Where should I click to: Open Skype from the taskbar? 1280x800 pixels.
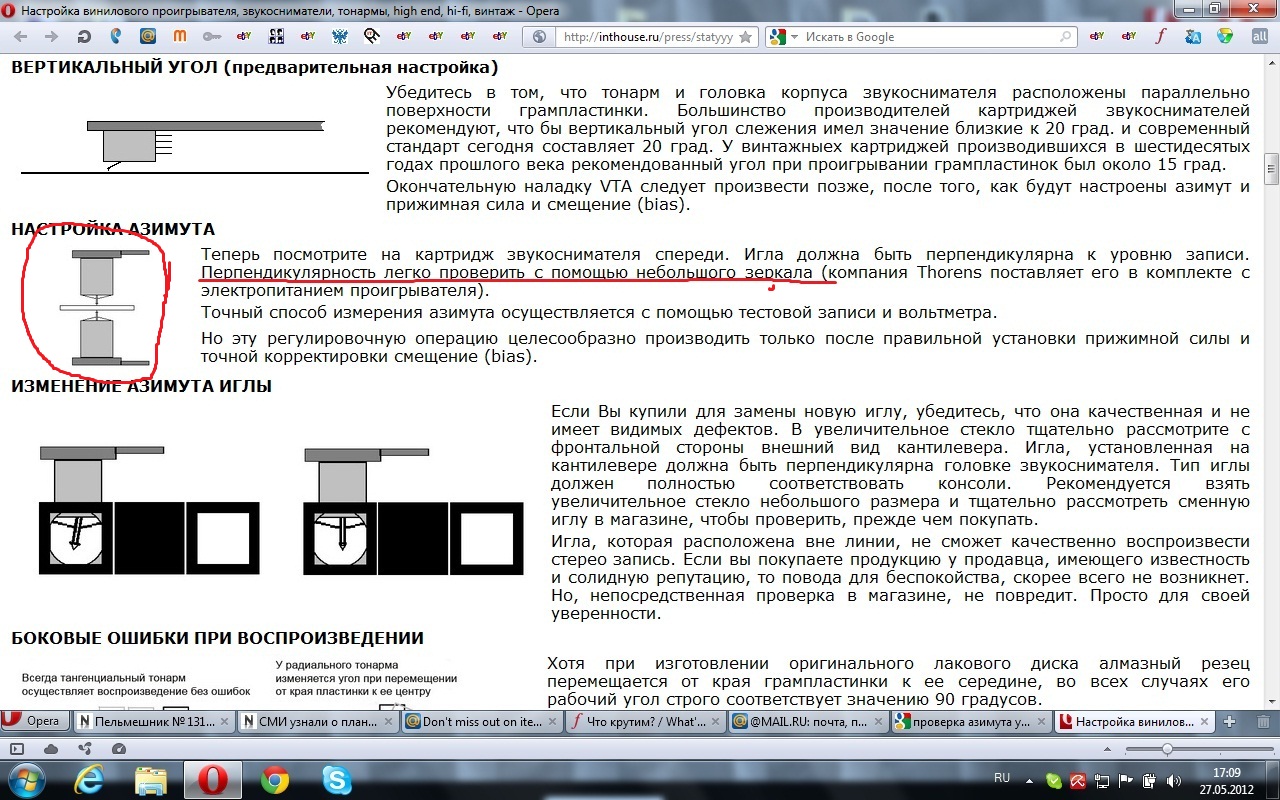(x=336, y=779)
